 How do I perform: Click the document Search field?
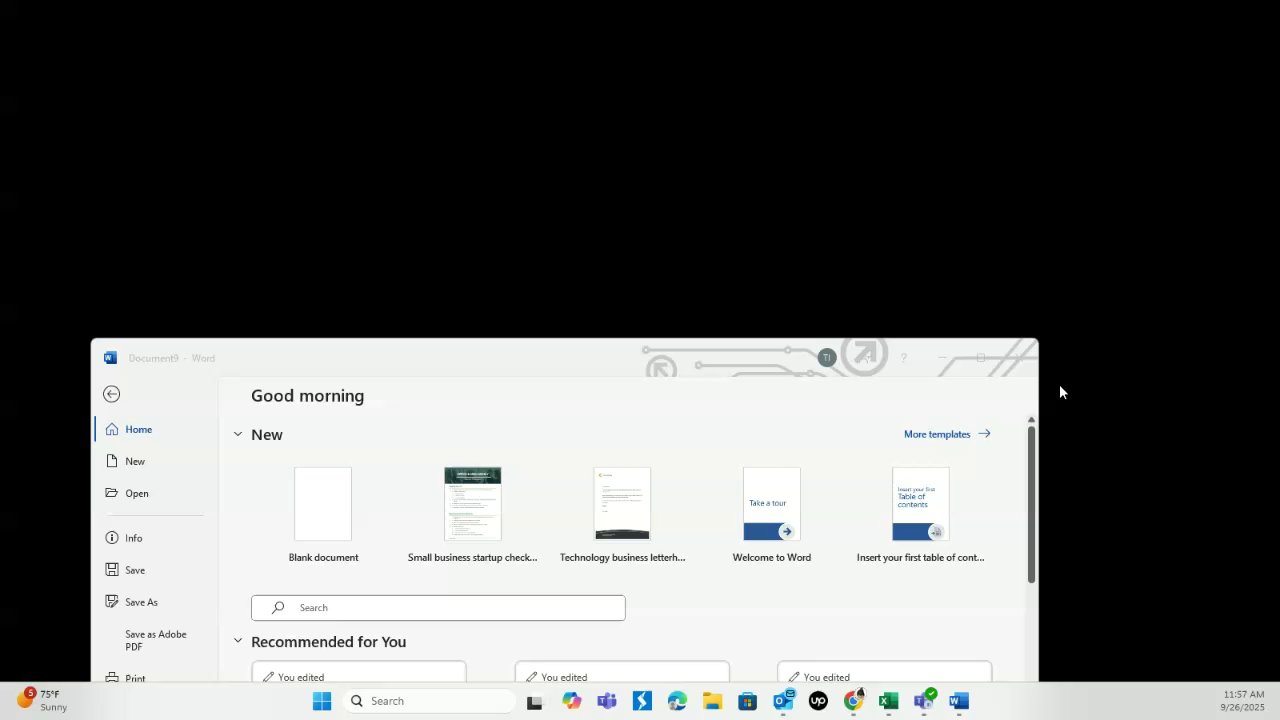[x=438, y=608]
